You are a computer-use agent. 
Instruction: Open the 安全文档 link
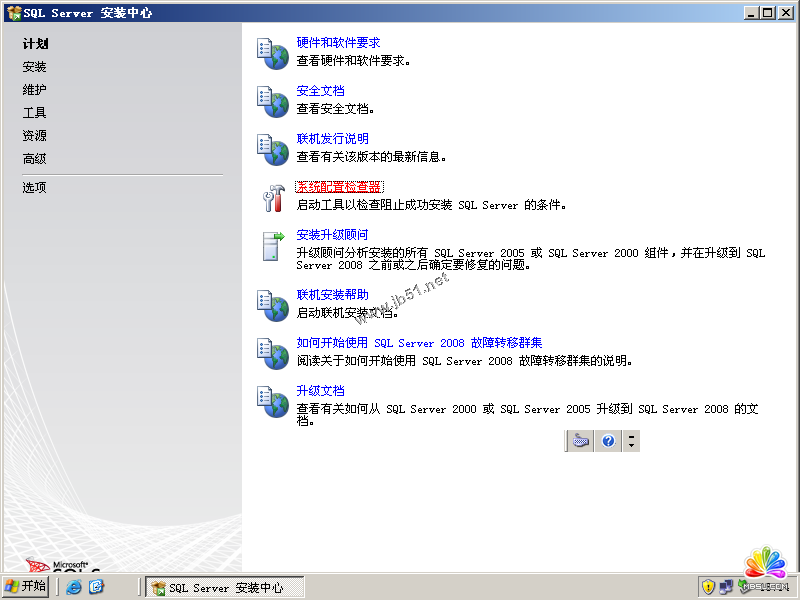pyautogui.click(x=320, y=91)
